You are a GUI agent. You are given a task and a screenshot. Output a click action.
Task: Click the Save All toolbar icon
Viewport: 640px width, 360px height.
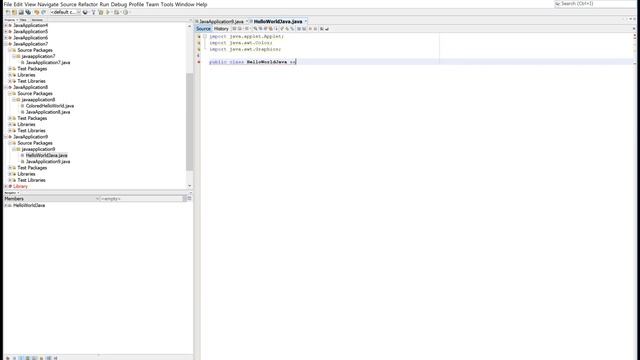[x=28, y=12]
